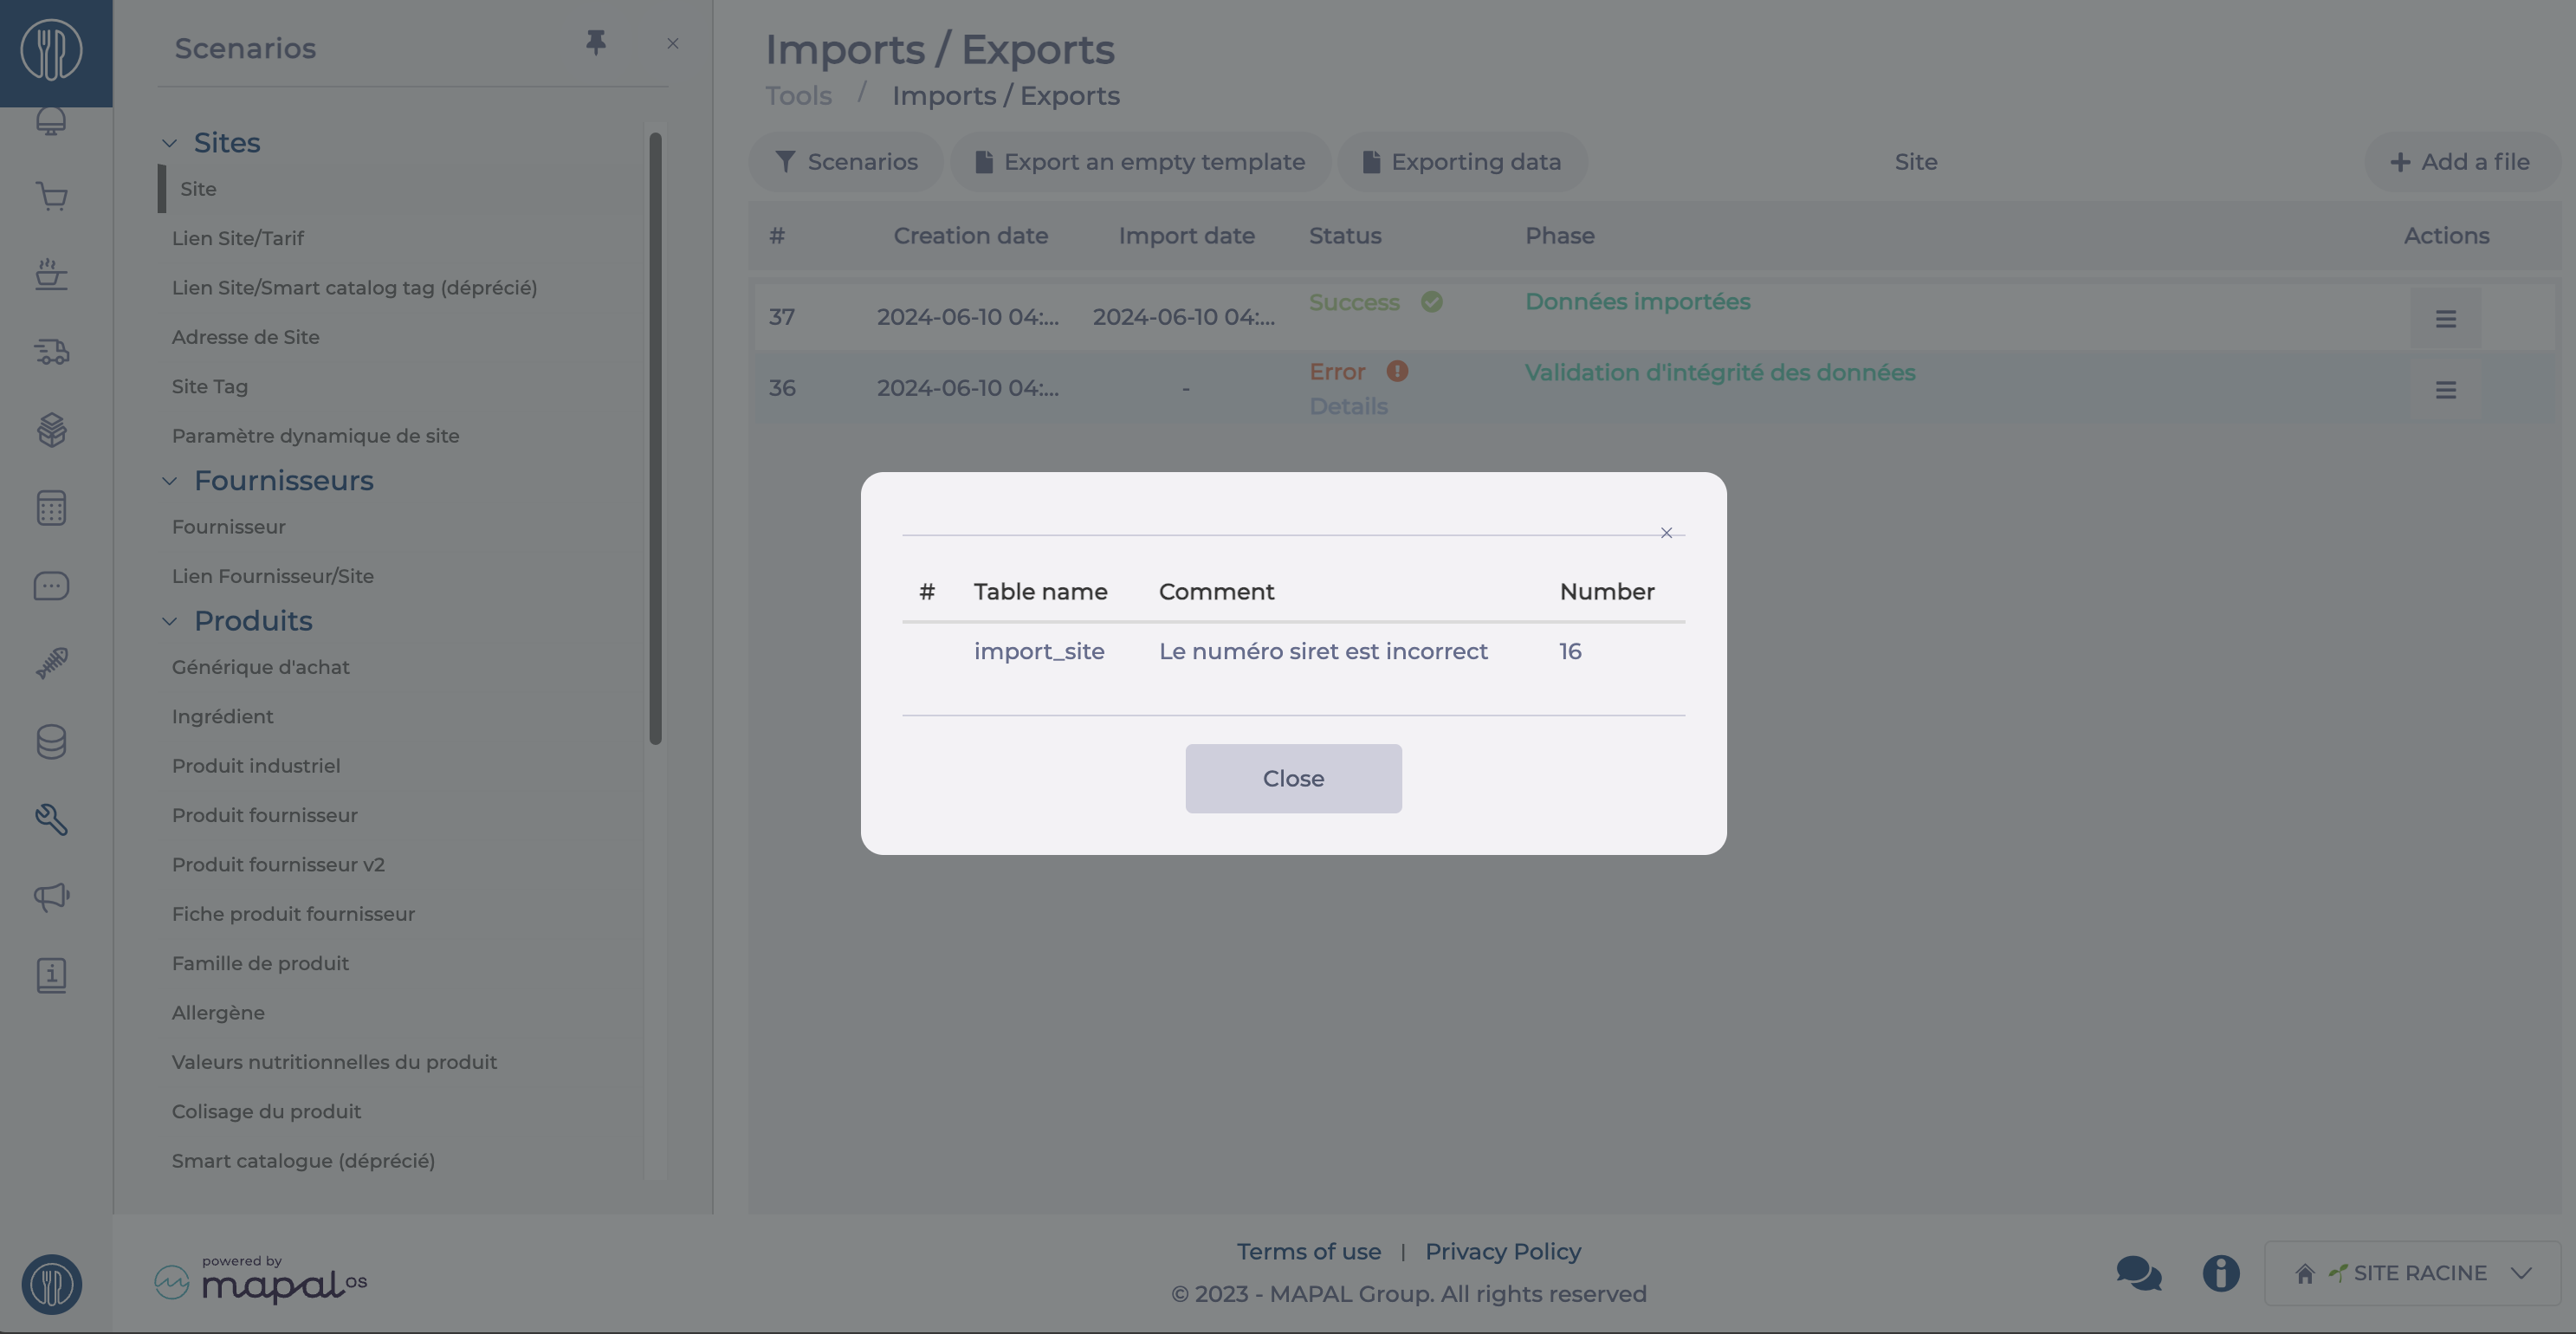The height and width of the screenshot is (1334, 2576).
Task: Click 'Le numéro siret est incorrect' comment
Action: click(x=1323, y=651)
